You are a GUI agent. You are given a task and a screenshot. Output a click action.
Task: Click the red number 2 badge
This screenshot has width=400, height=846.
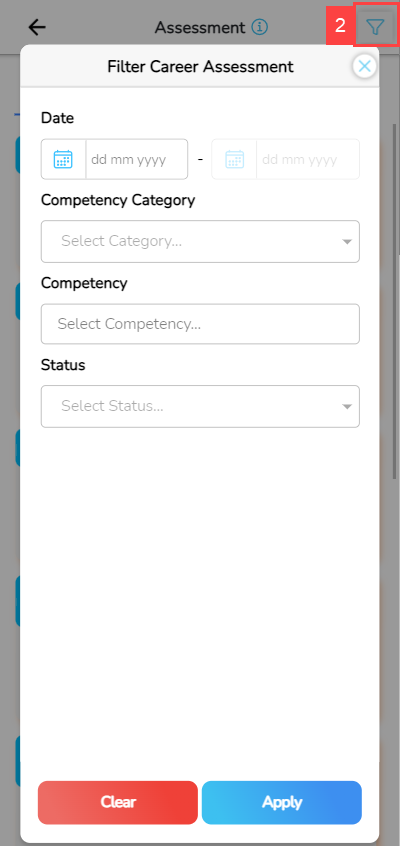(340, 25)
